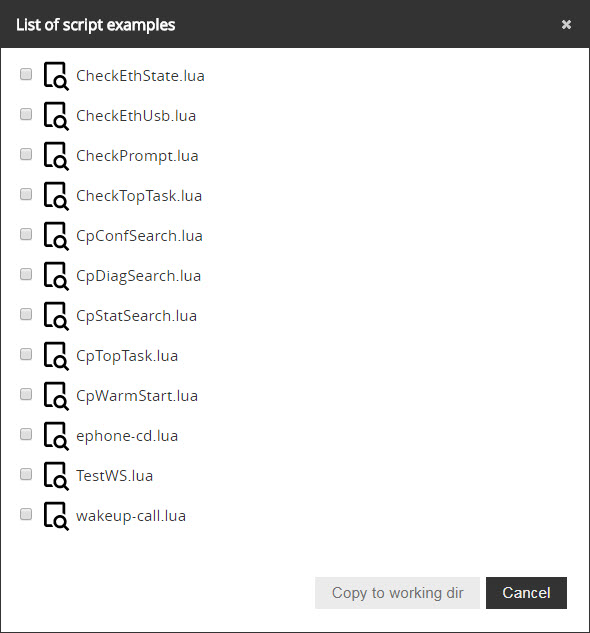
Task: Select the CpWarmStart.lua checkbox
Action: click(x=26, y=394)
